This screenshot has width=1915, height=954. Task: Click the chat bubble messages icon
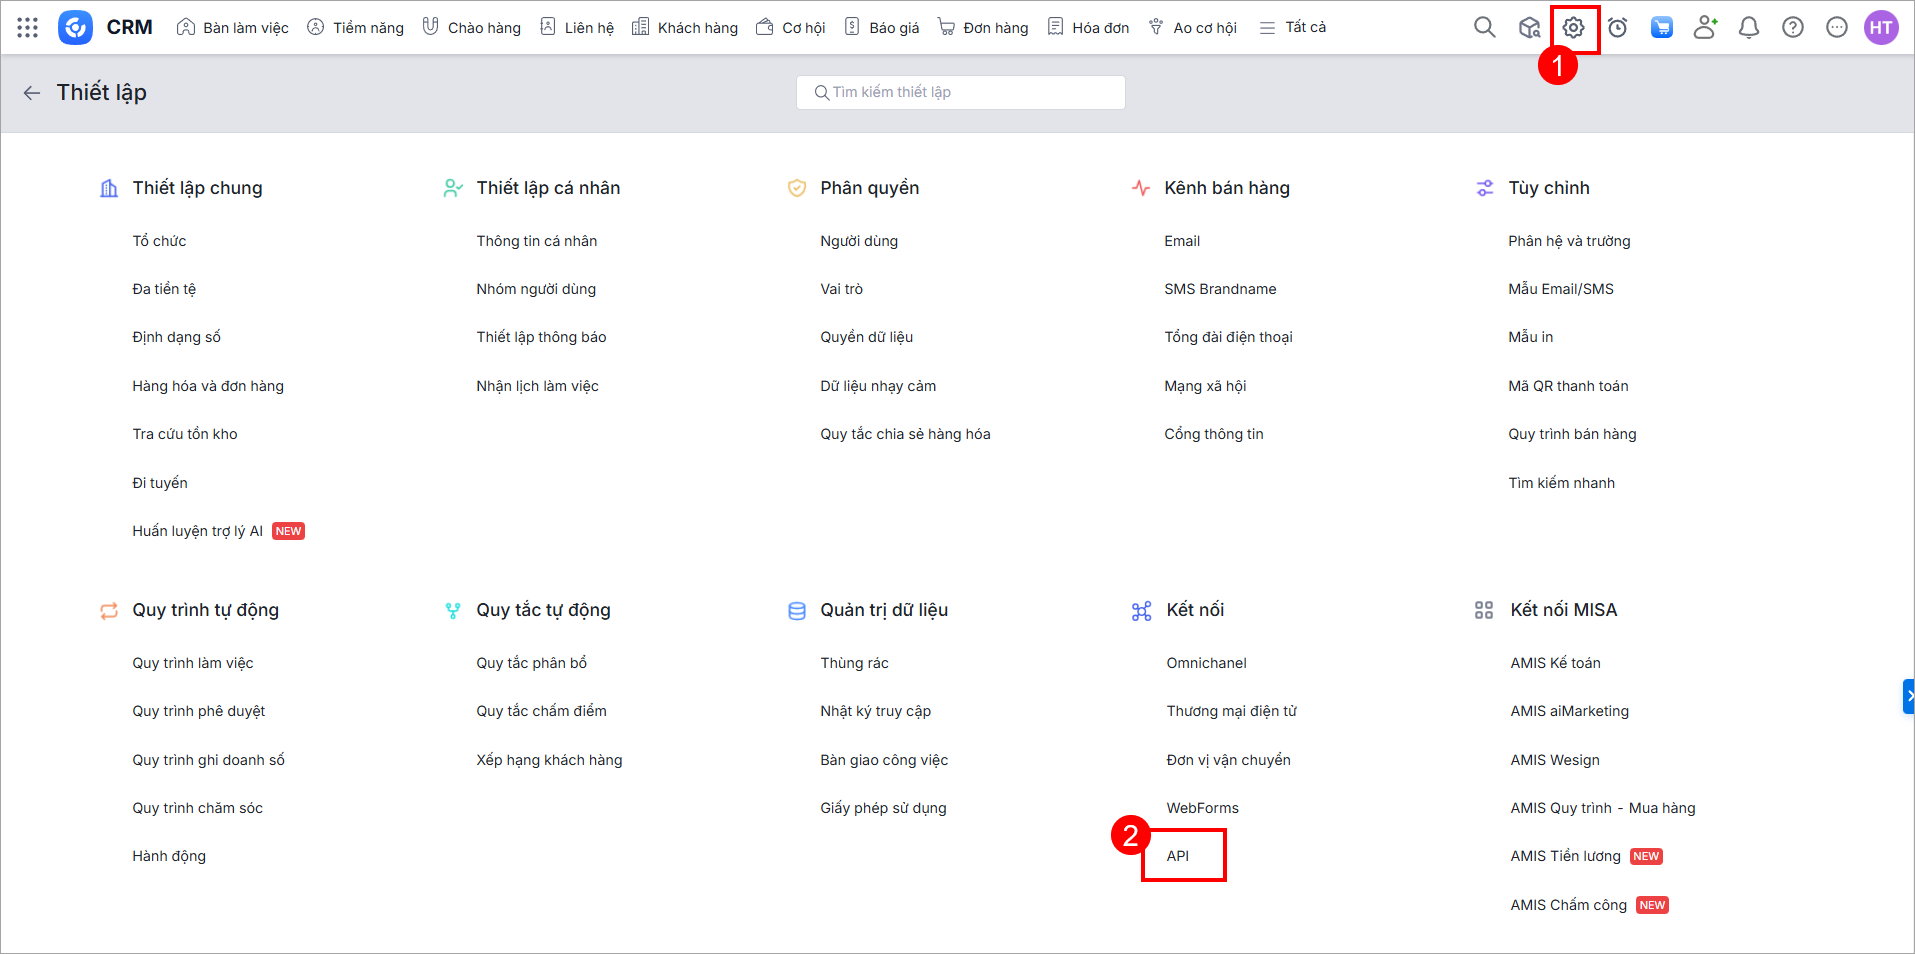[x=1836, y=28]
